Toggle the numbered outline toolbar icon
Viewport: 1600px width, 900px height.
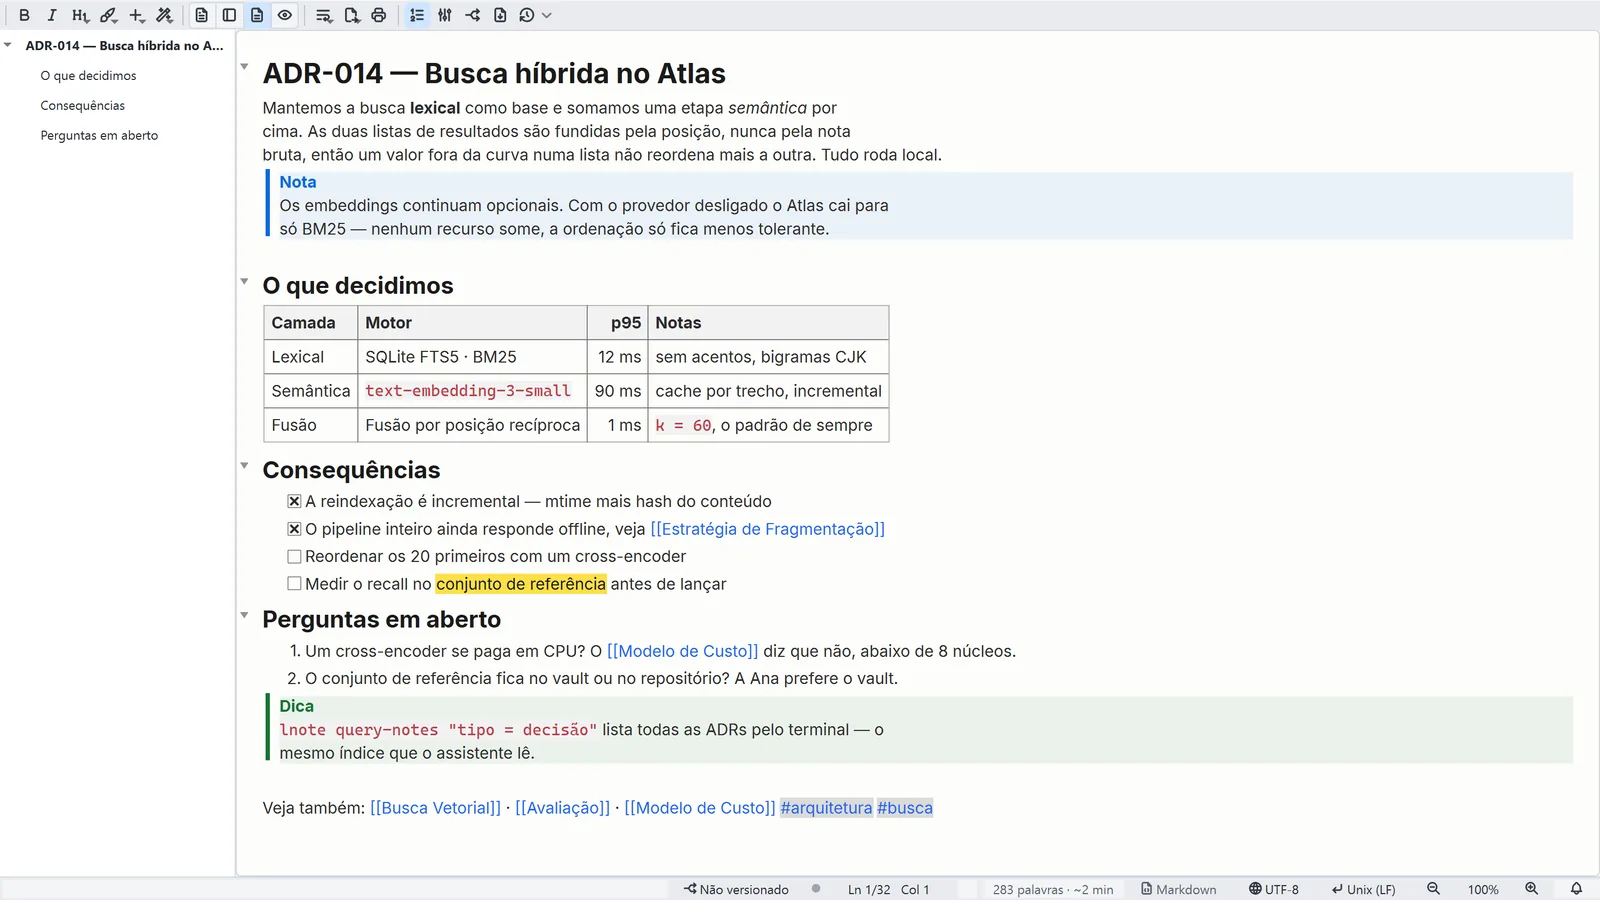tap(417, 15)
